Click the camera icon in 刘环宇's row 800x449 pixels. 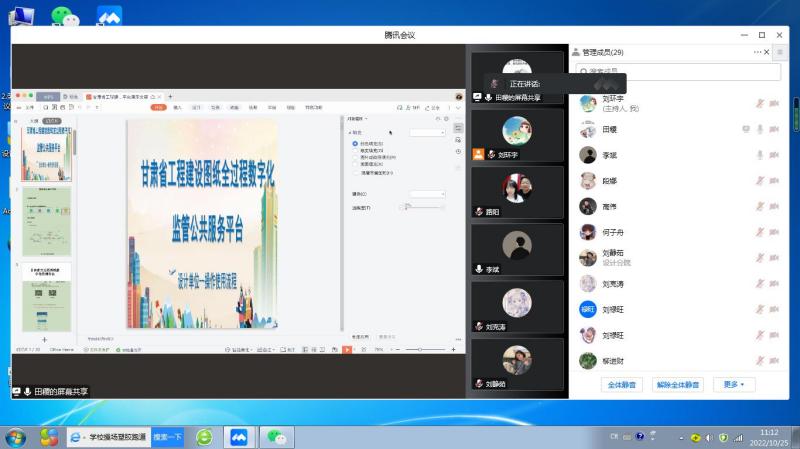pos(775,104)
